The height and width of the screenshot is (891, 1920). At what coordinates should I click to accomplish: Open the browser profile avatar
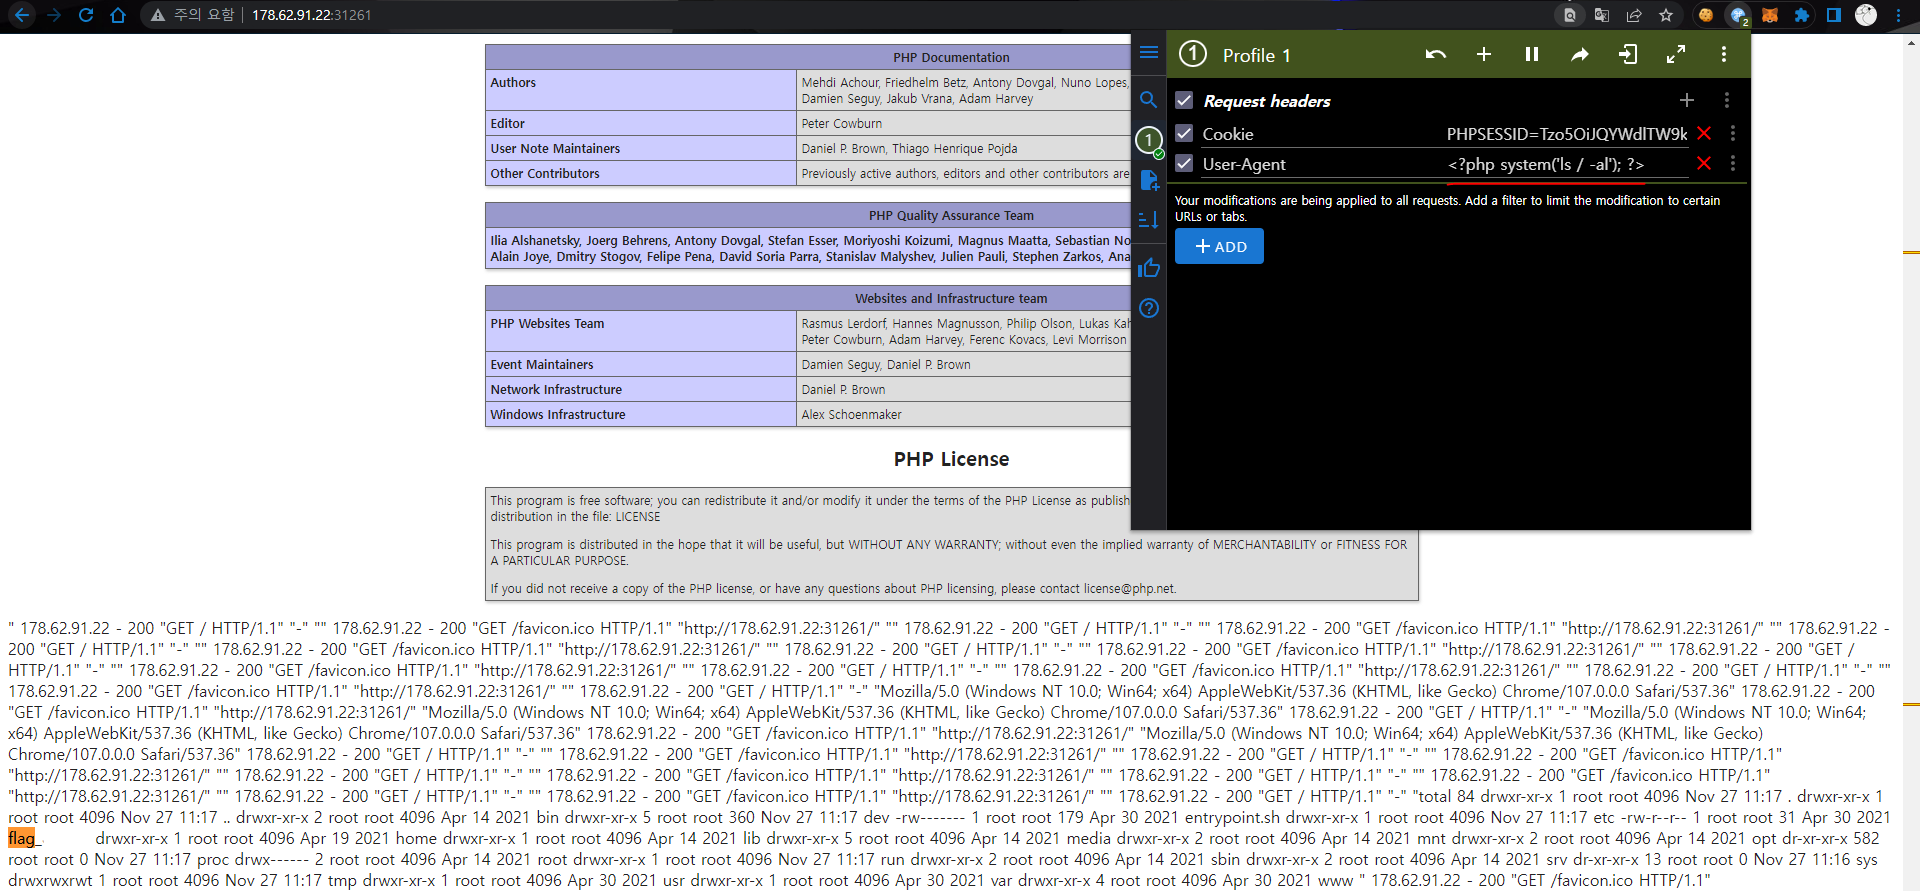pos(1866,15)
